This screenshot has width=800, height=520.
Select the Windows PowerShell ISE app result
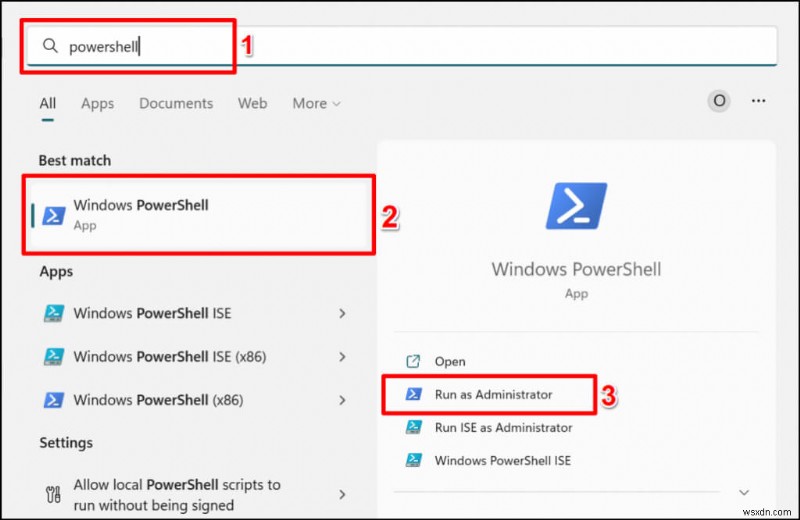point(194,313)
